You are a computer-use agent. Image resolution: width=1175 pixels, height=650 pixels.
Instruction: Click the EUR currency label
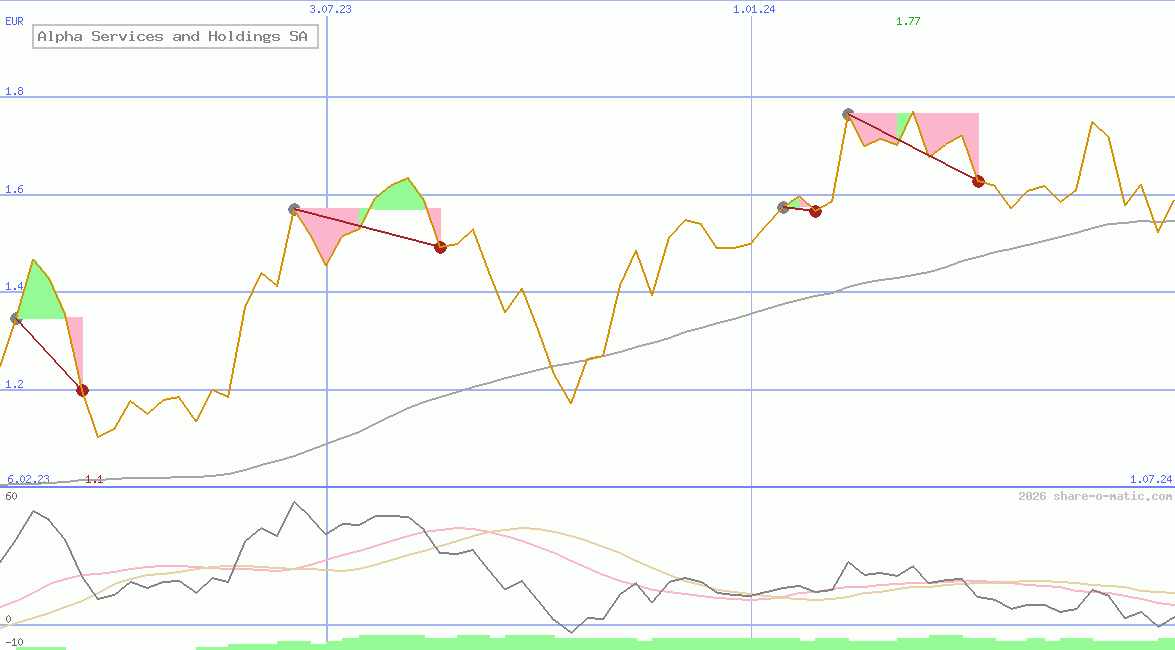(x=14, y=19)
